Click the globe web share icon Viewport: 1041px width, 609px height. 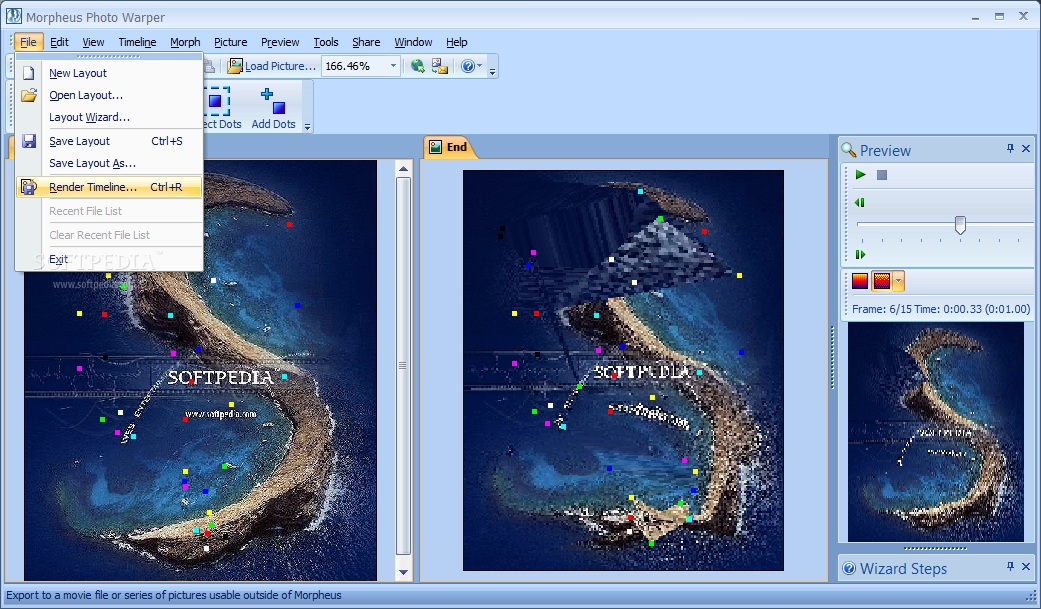click(417, 66)
